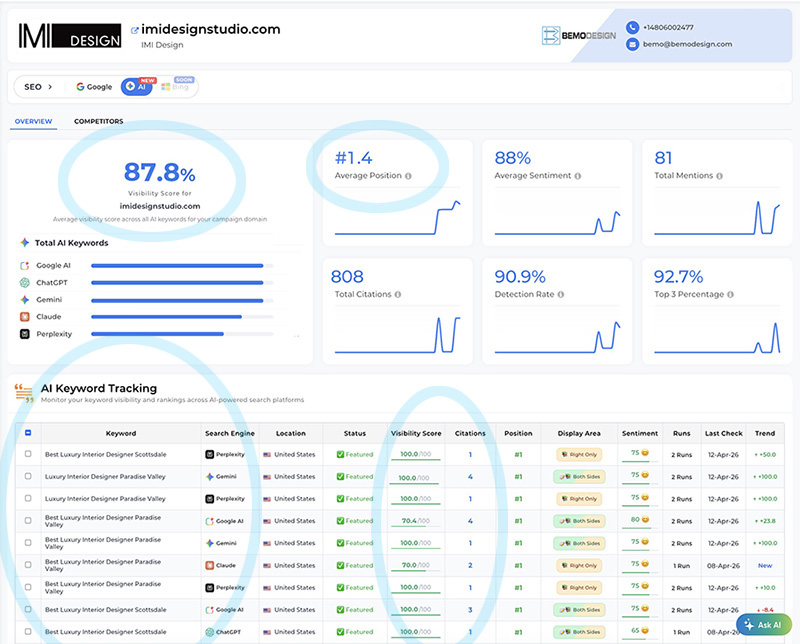Click the Both Sides badge in the last row

[580, 632]
